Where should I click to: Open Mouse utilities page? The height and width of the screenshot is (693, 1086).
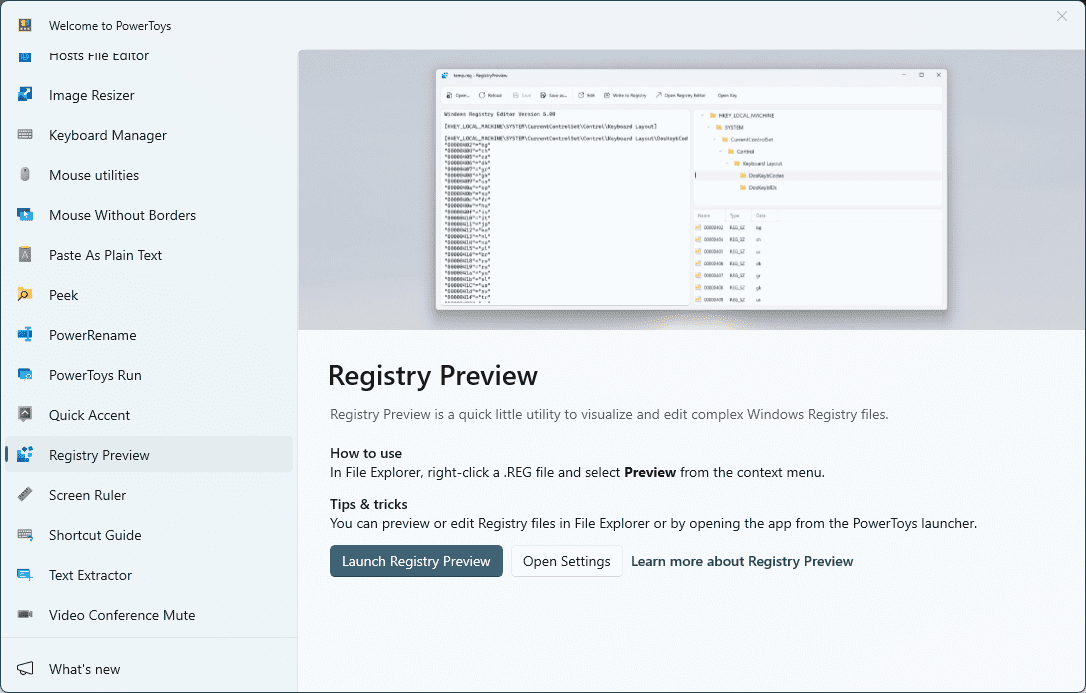[148, 175]
